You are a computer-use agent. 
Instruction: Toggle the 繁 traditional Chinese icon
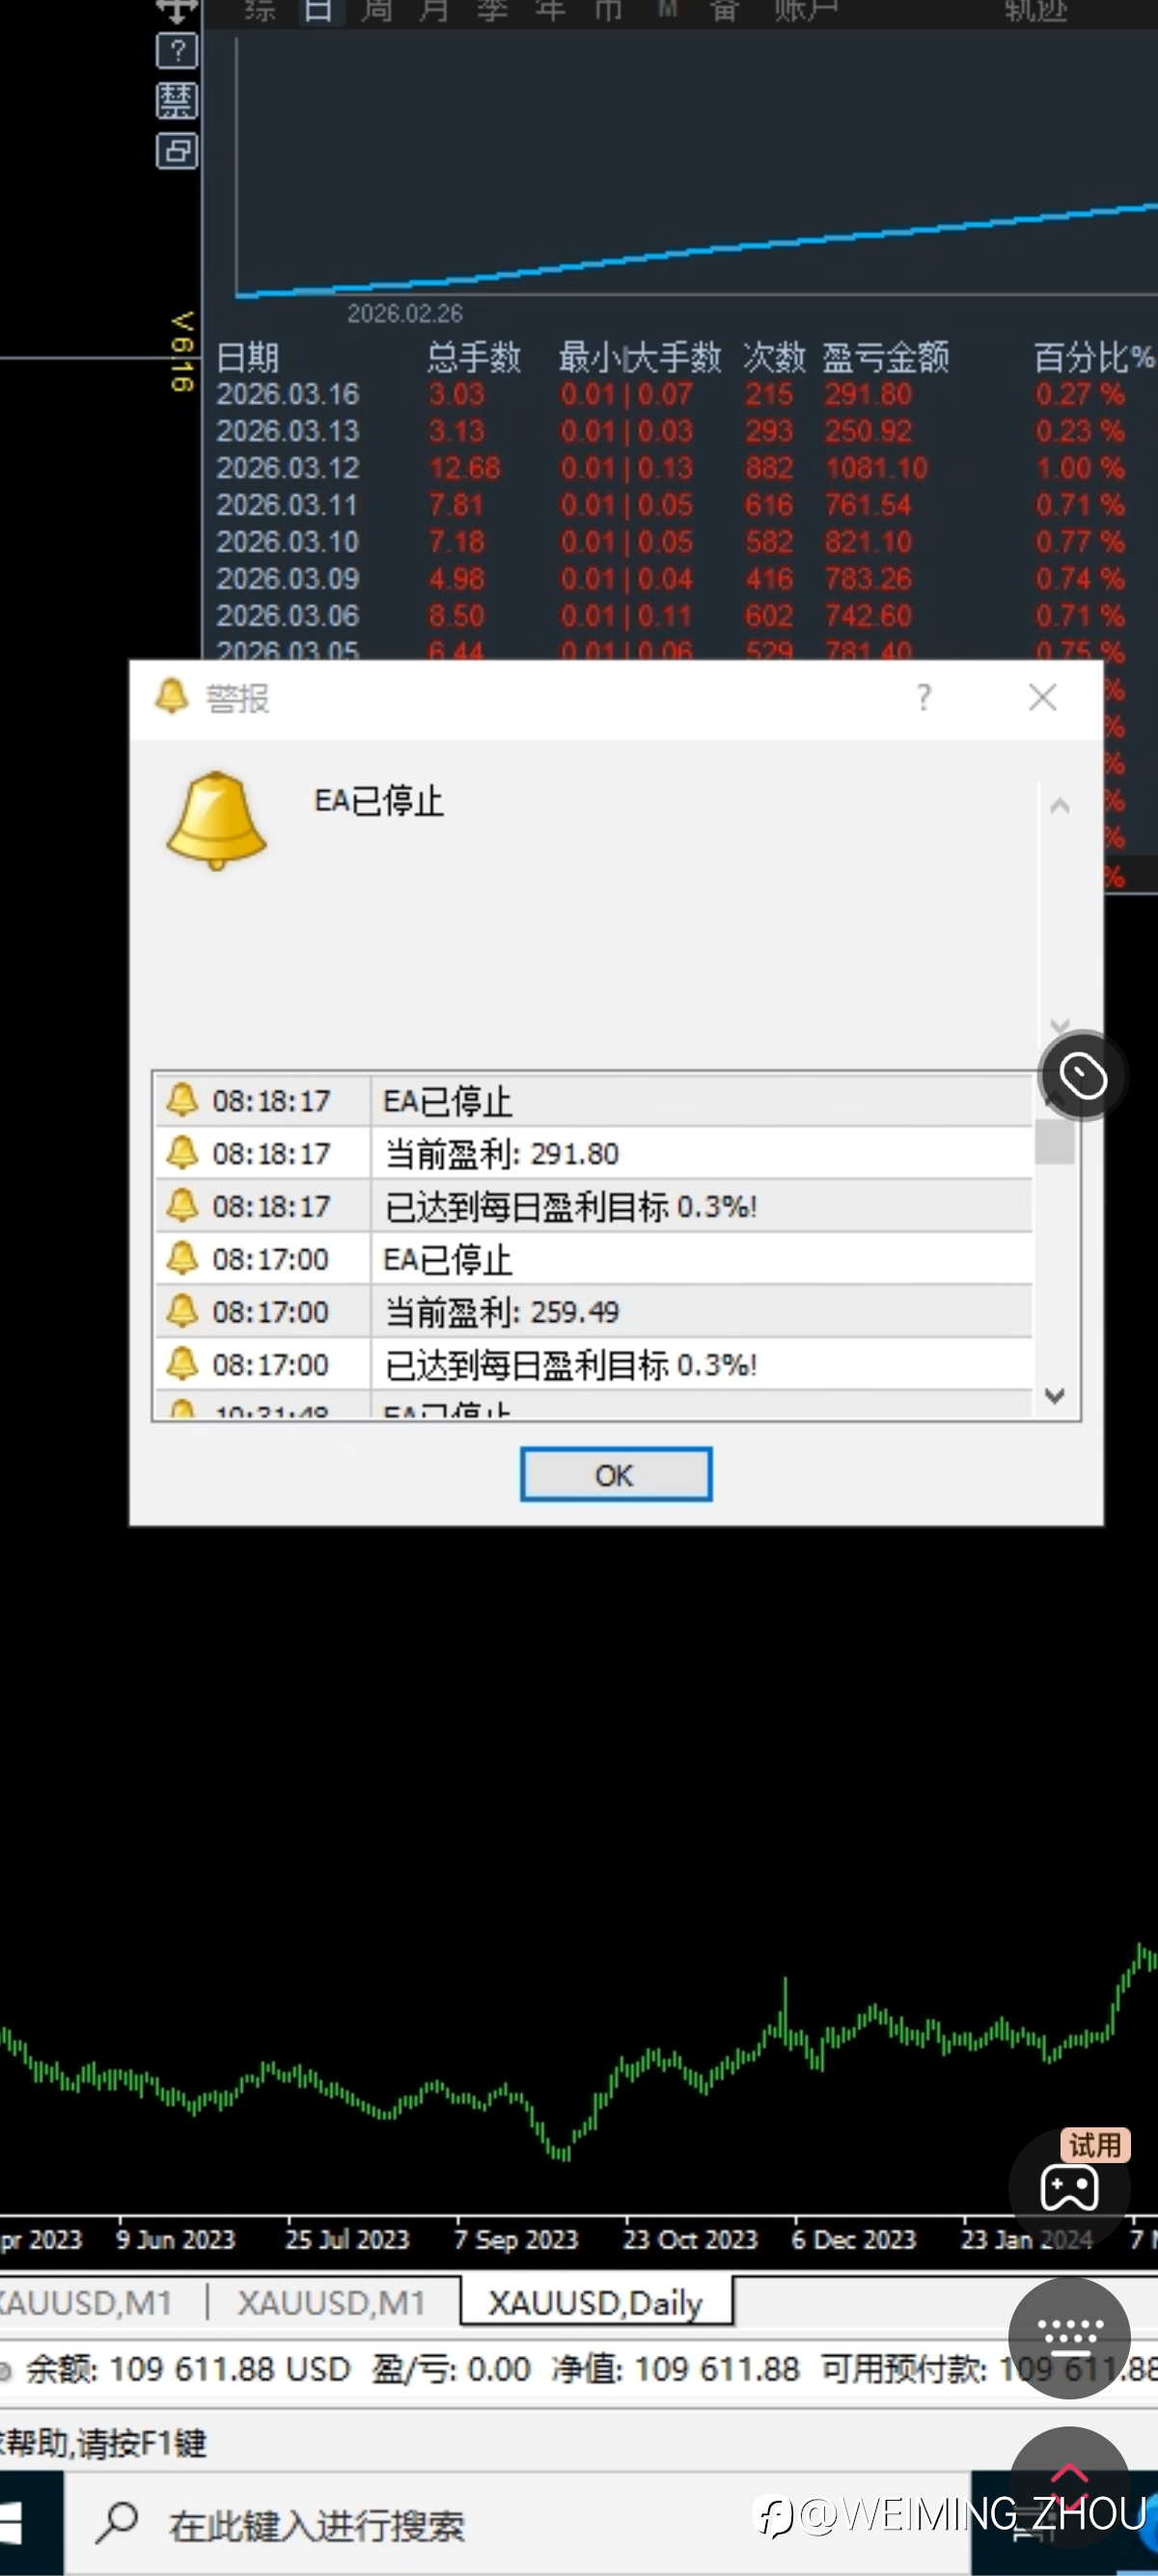click(177, 101)
